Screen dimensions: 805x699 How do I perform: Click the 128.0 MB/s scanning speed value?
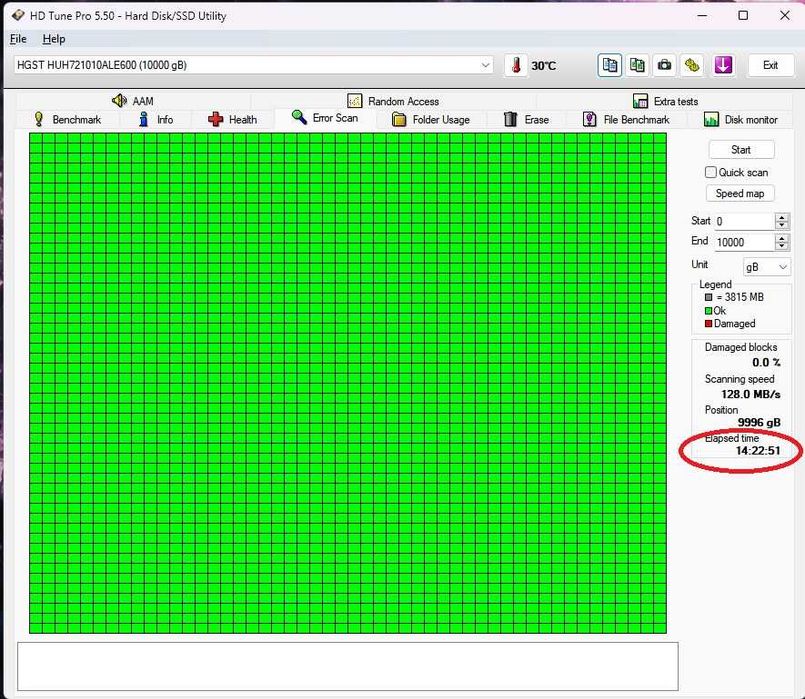751,394
